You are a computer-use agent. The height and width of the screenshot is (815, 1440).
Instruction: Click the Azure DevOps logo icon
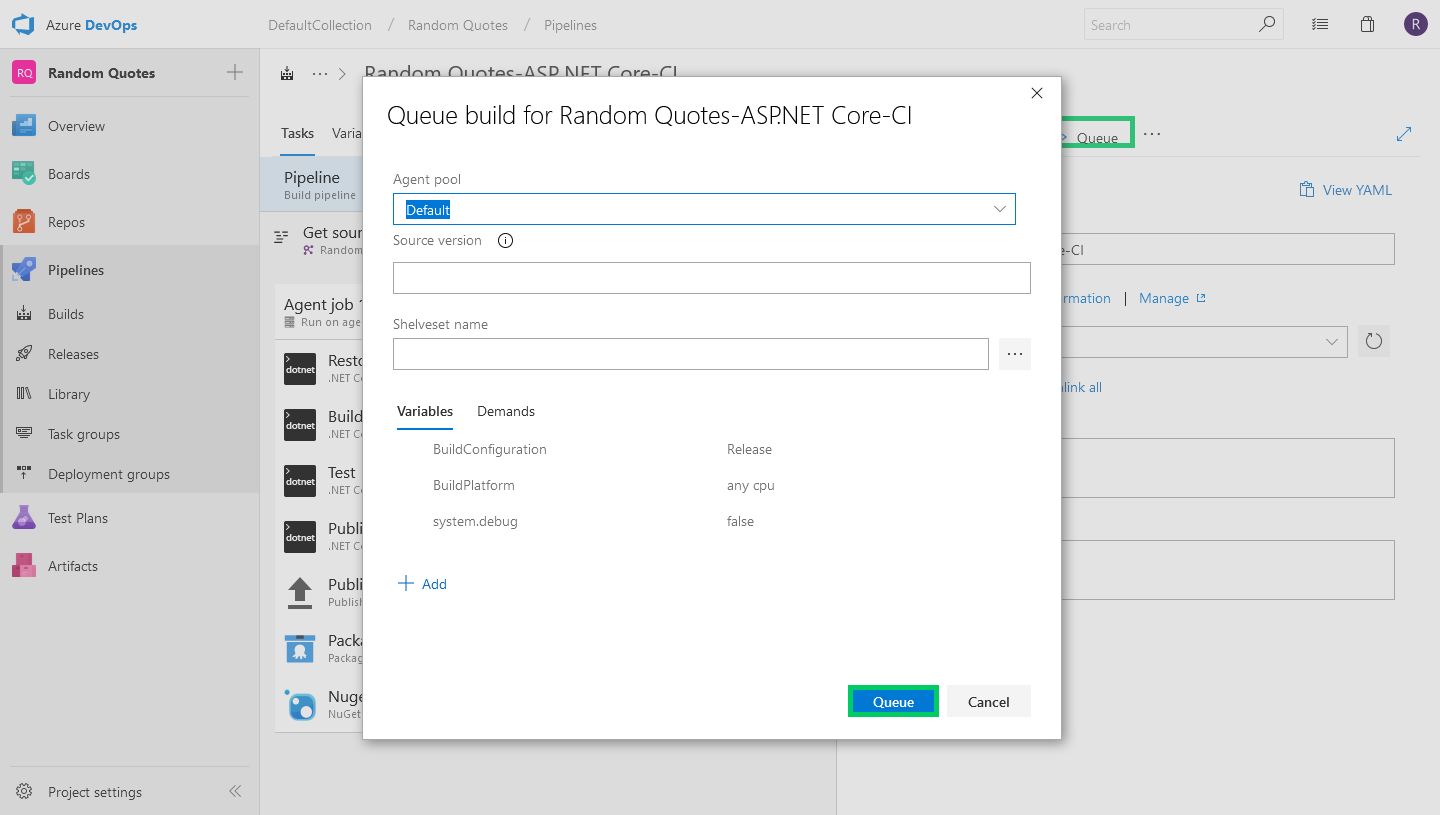coord(23,25)
